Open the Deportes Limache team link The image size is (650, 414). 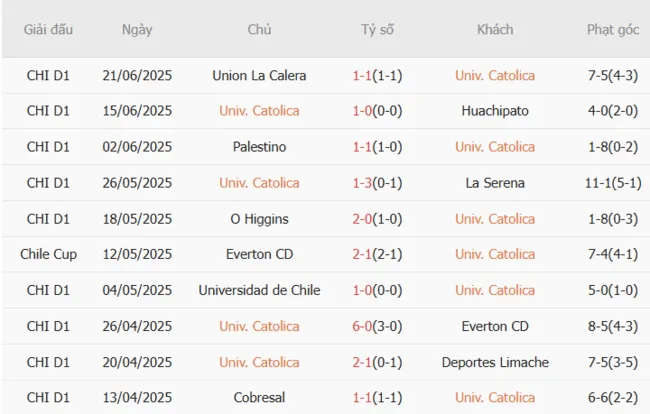495,362
